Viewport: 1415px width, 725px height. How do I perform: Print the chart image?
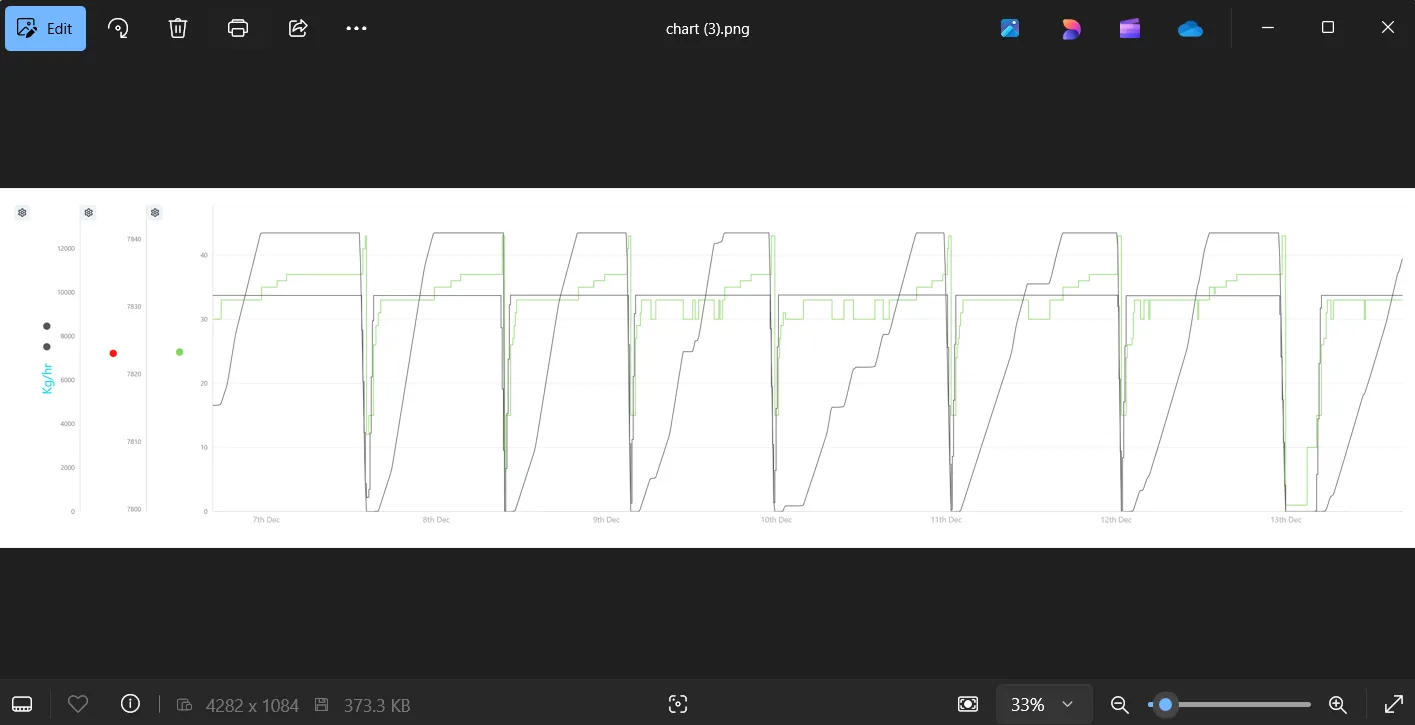(238, 28)
